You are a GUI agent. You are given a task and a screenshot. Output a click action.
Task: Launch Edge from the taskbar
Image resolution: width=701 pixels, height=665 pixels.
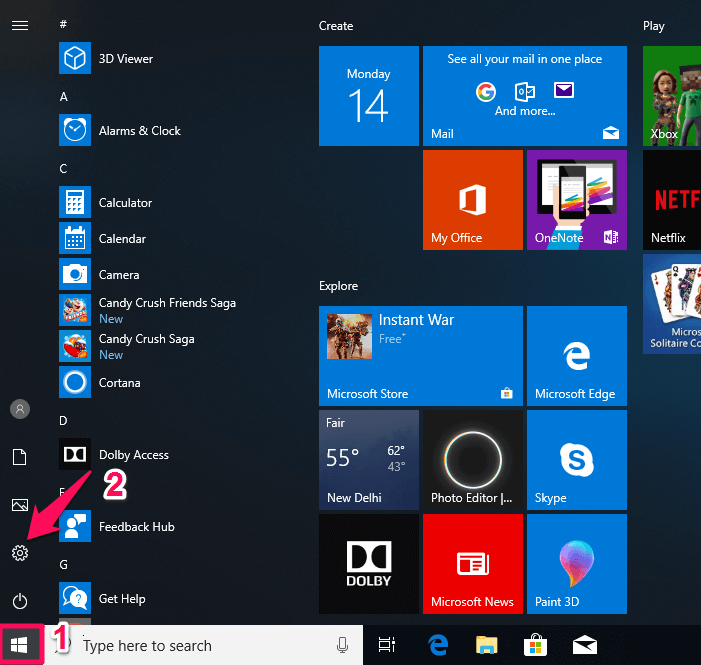[438, 645]
